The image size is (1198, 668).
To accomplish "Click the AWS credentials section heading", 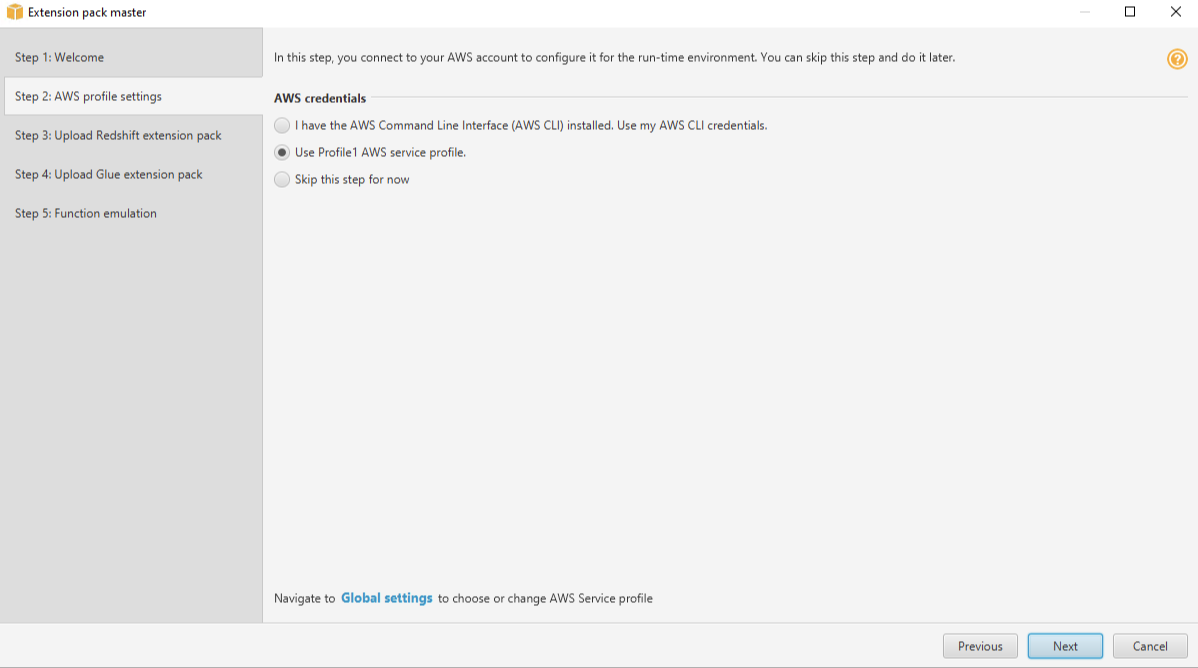I will pyautogui.click(x=318, y=98).
